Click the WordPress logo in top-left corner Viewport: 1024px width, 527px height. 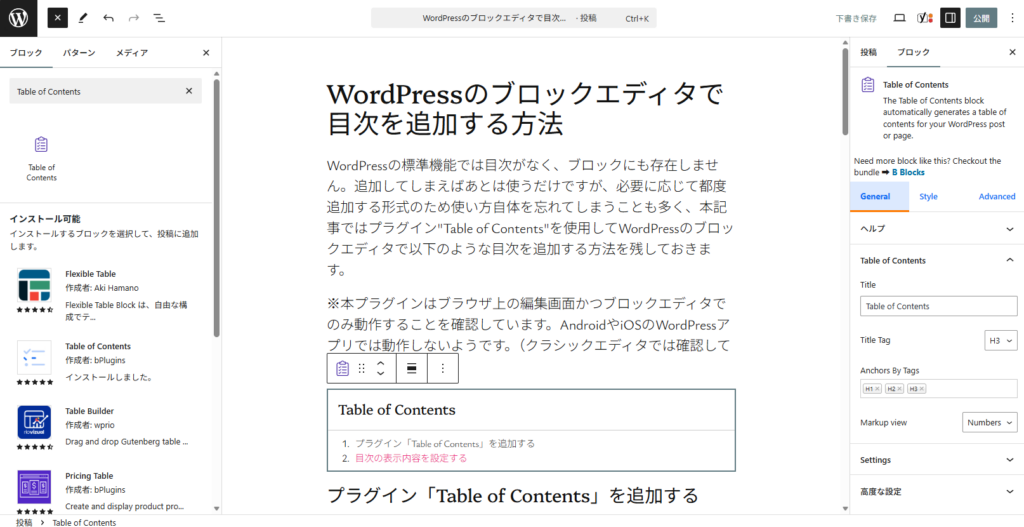click(x=19, y=18)
